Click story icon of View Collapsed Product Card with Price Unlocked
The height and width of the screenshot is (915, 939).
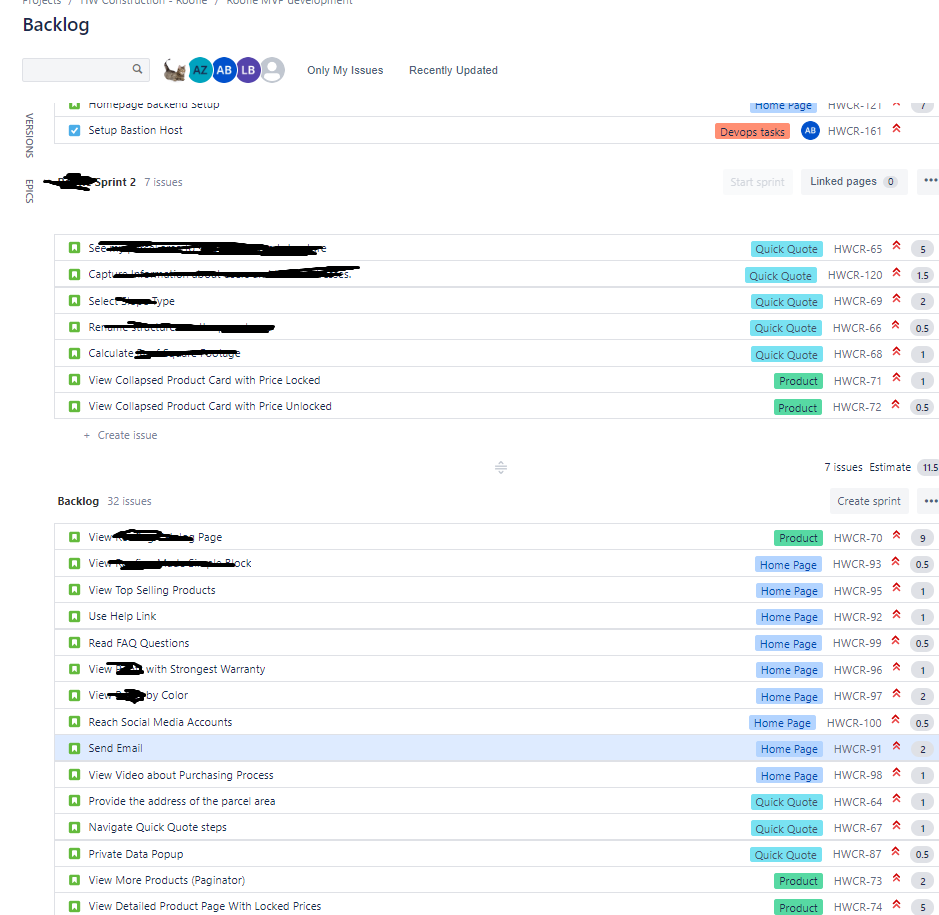coord(74,406)
